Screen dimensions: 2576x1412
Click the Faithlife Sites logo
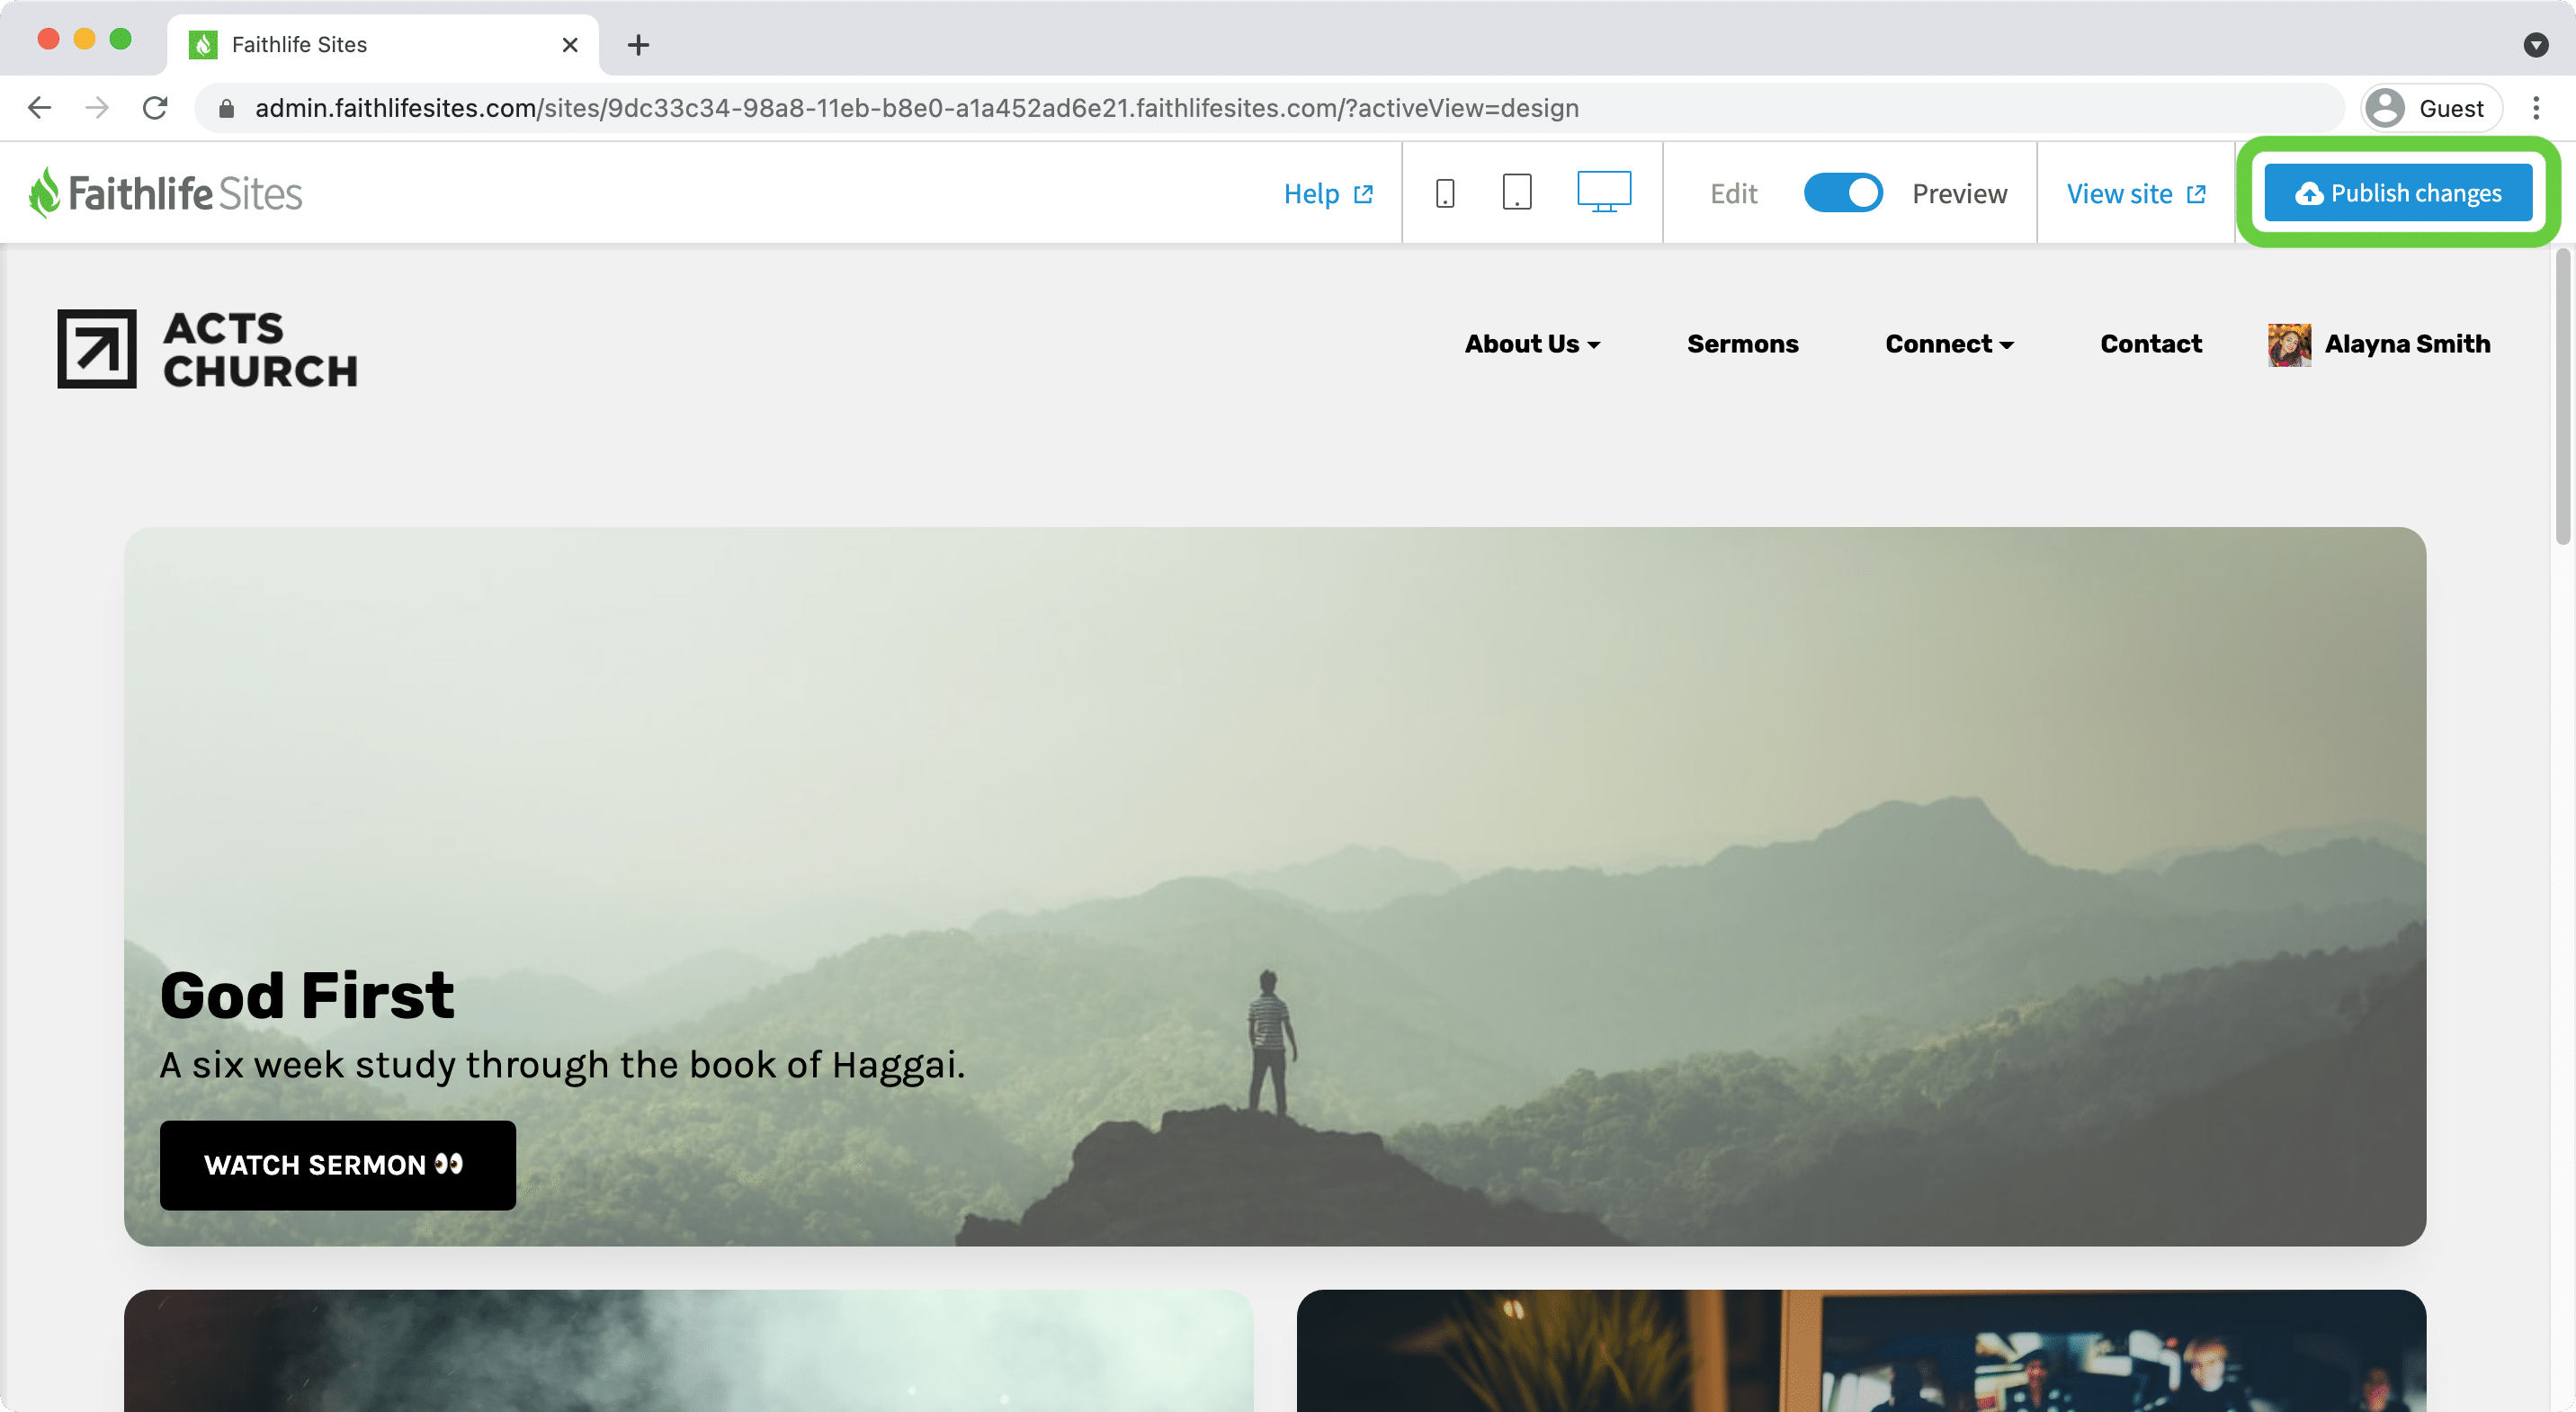coord(165,193)
